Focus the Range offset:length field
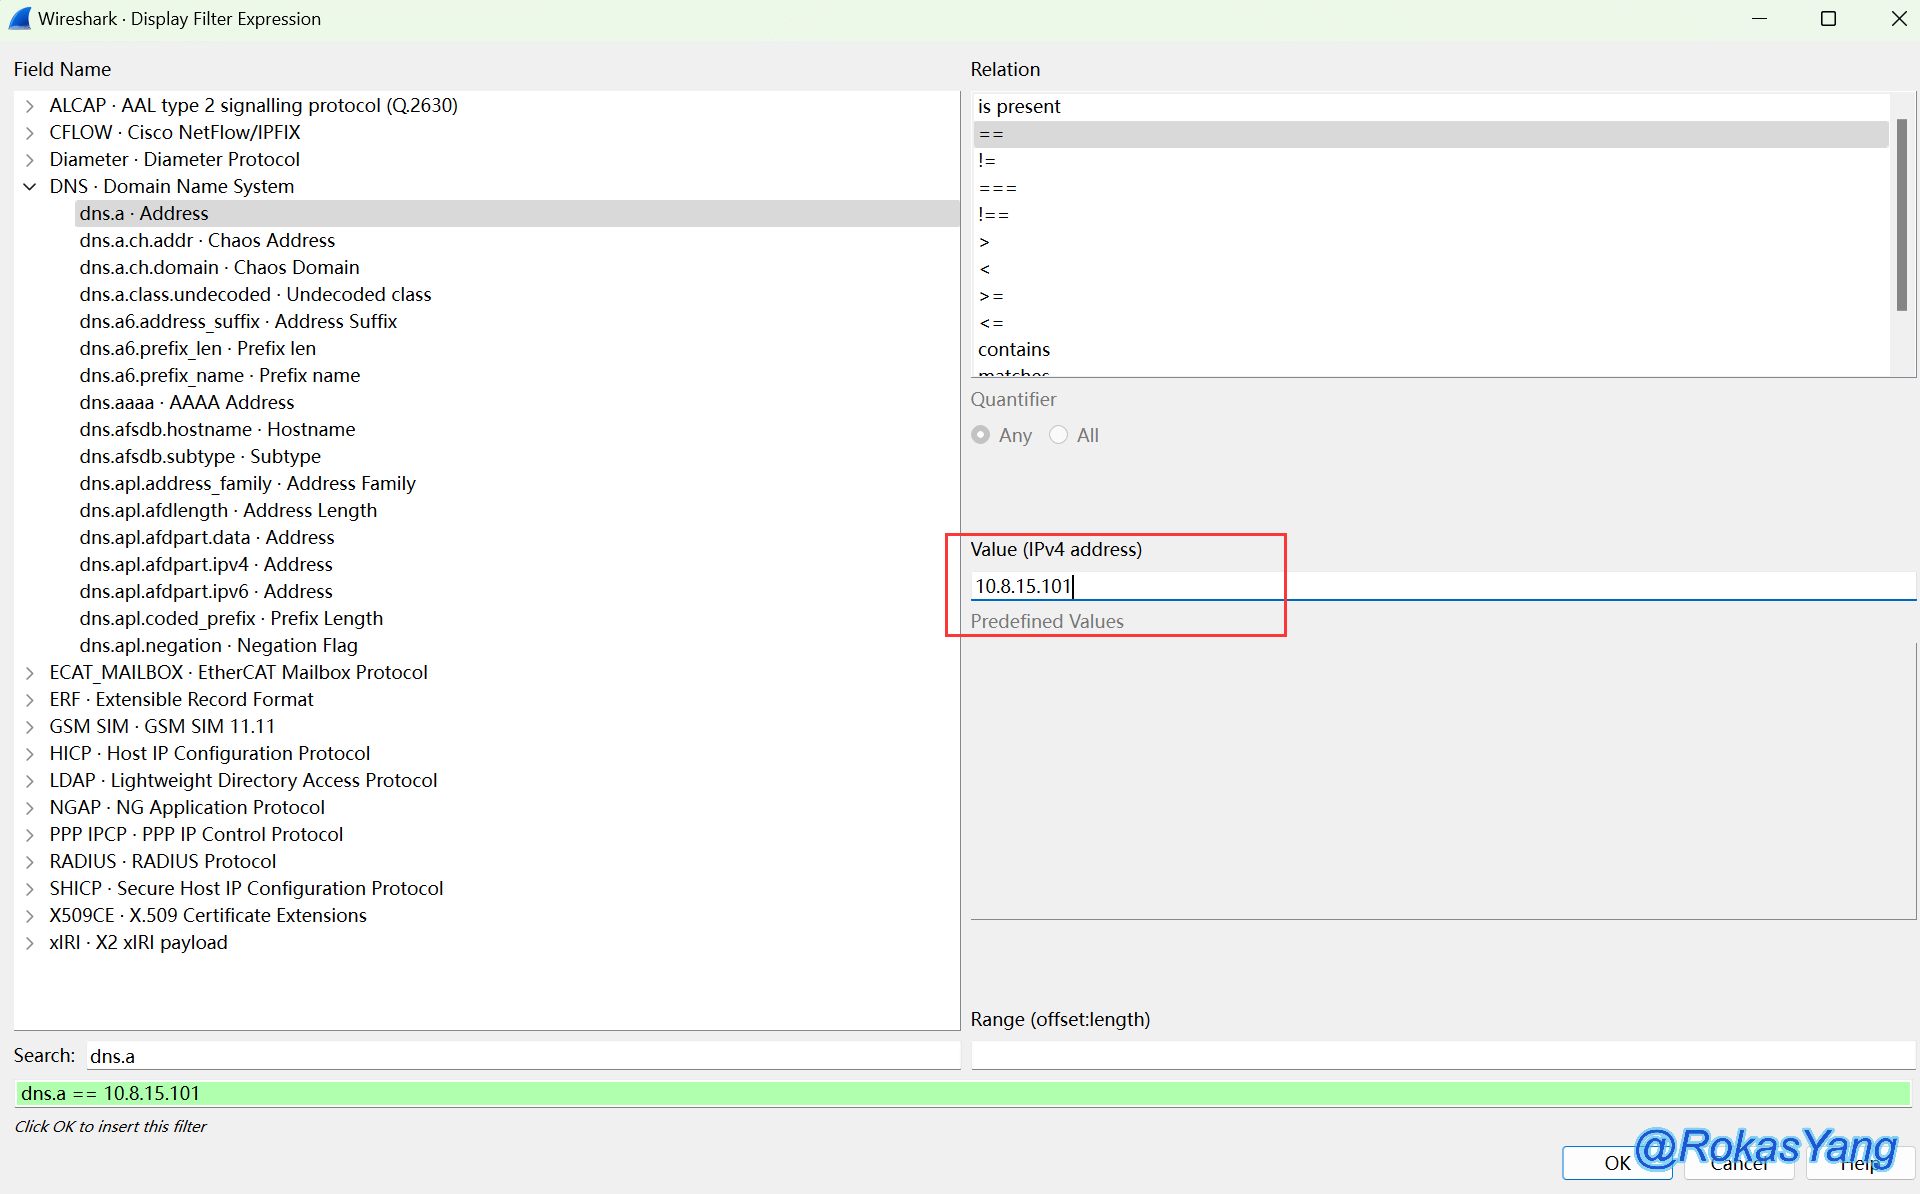 pos(1443,1055)
